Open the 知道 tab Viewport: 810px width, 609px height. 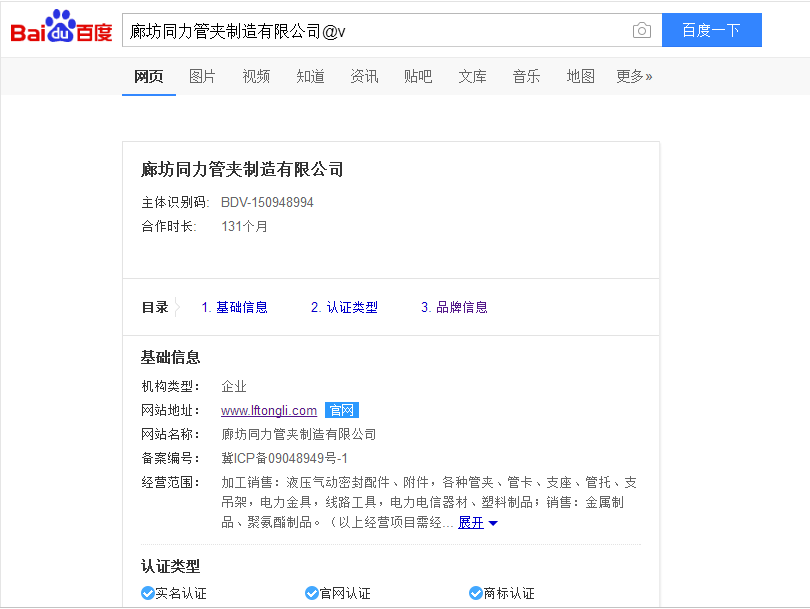click(310, 76)
